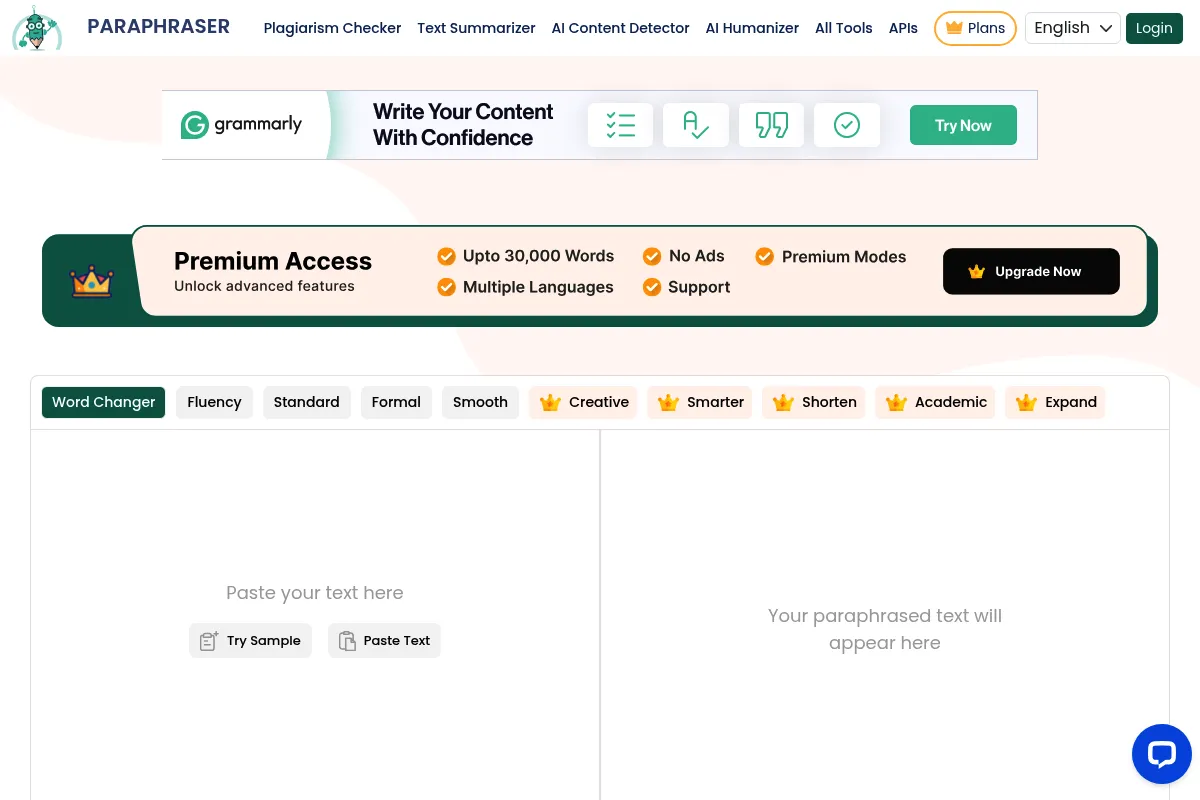Viewport: 1200px width, 800px height.
Task: Click the crown icon on Smarter mode
Action: (668, 402)
